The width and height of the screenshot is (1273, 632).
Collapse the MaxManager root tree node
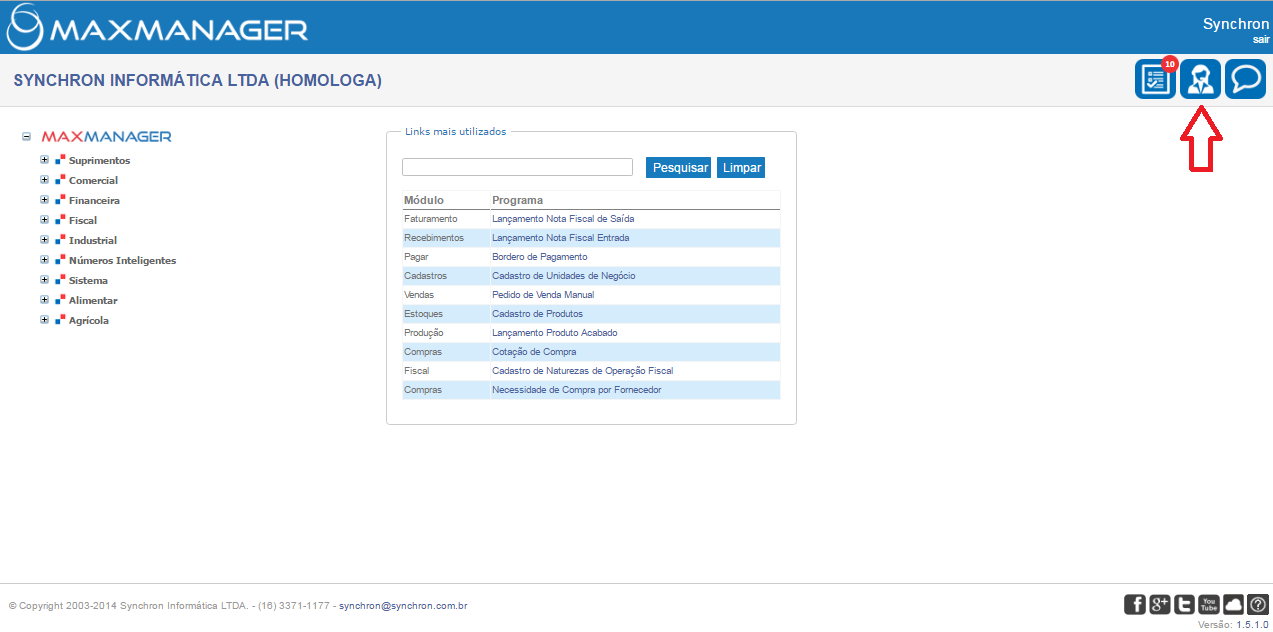coord(26,137)
